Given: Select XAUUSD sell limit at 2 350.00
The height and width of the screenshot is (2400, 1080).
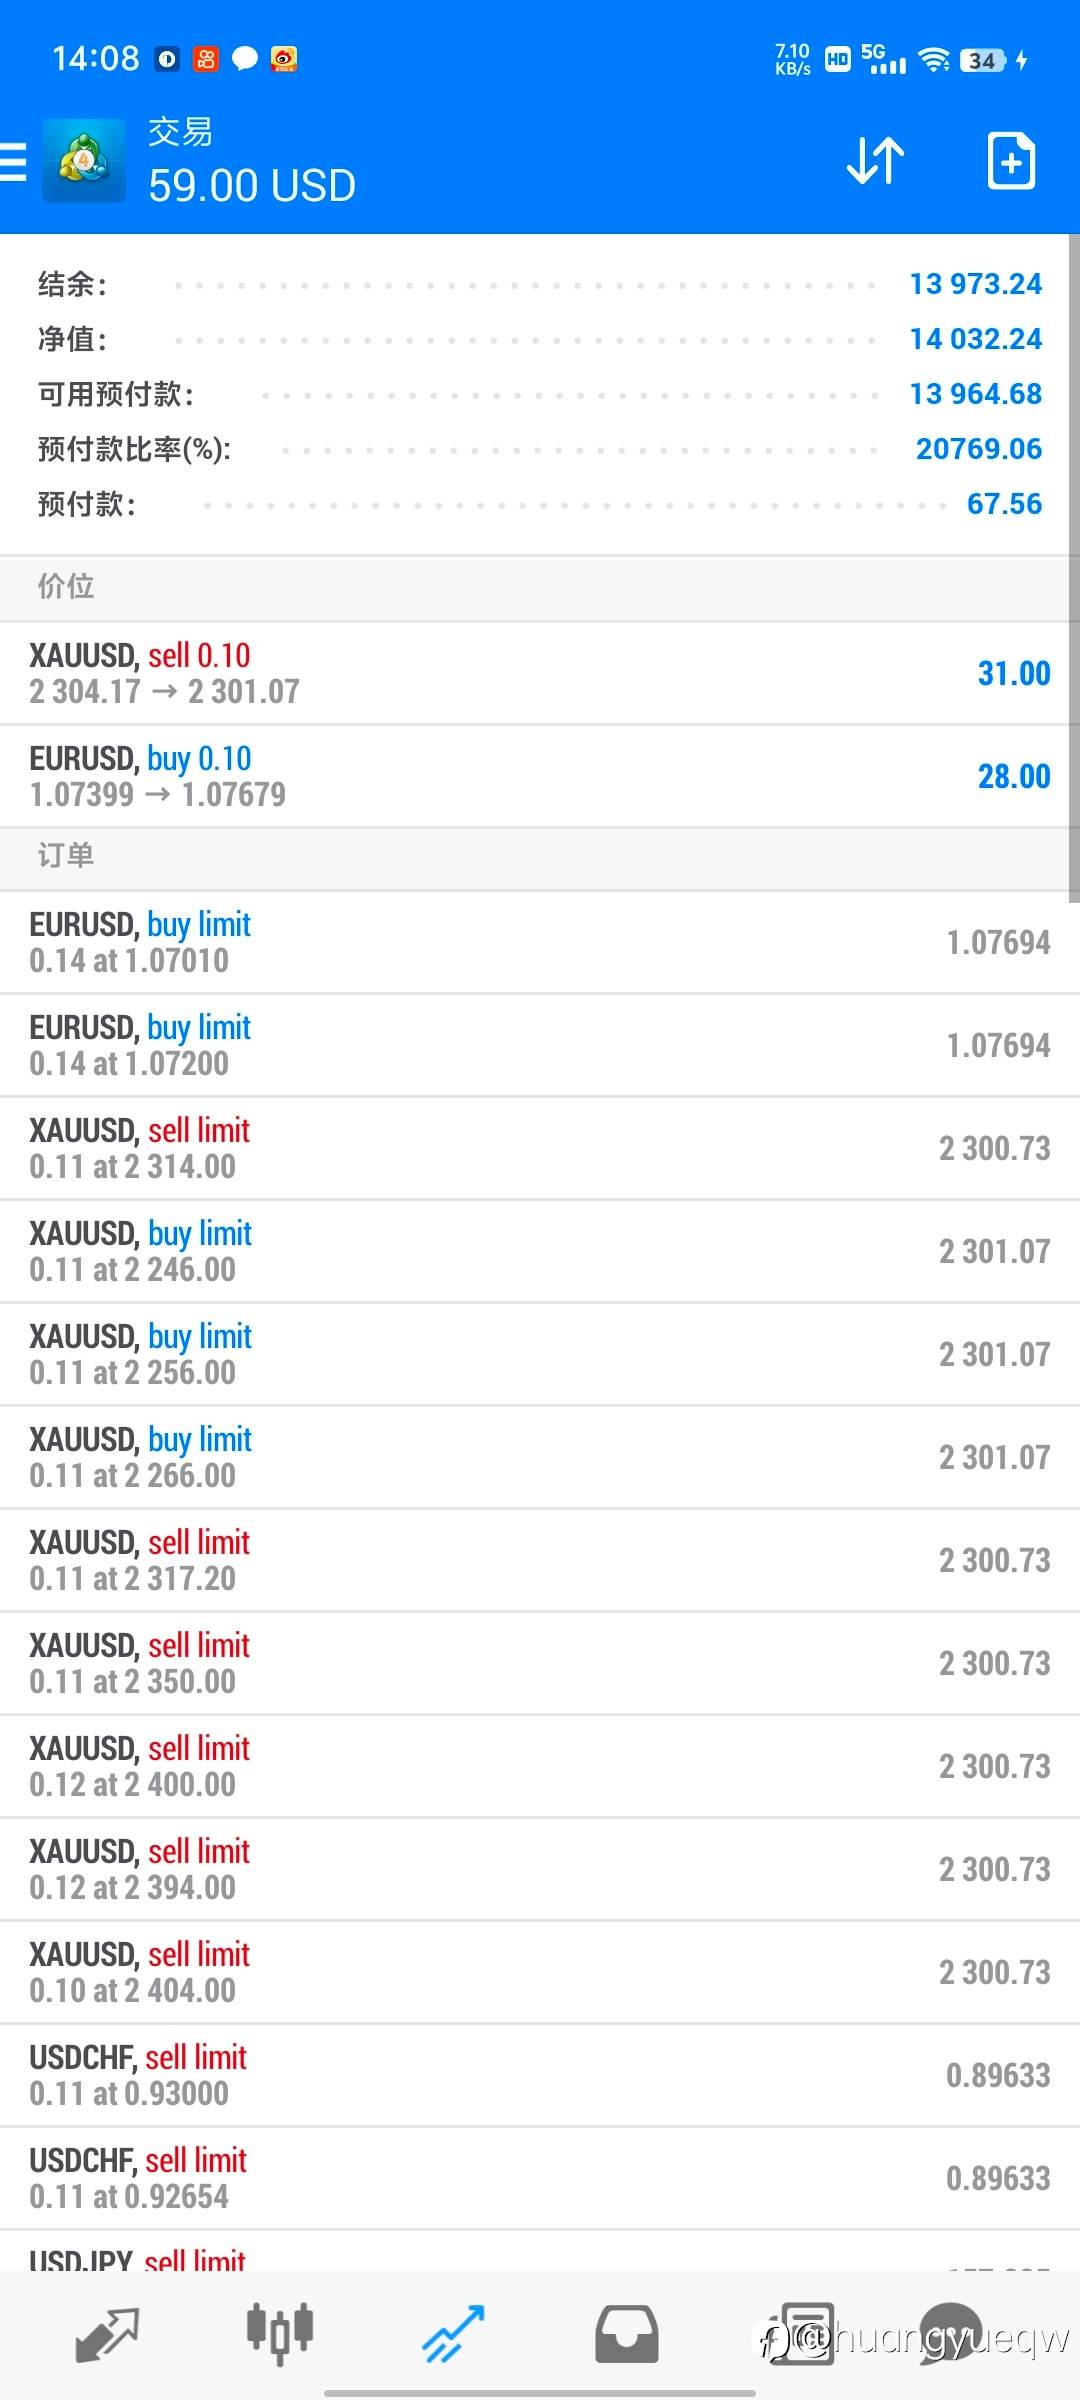Looking at the screenshot, I should [x=540, y=1663].
